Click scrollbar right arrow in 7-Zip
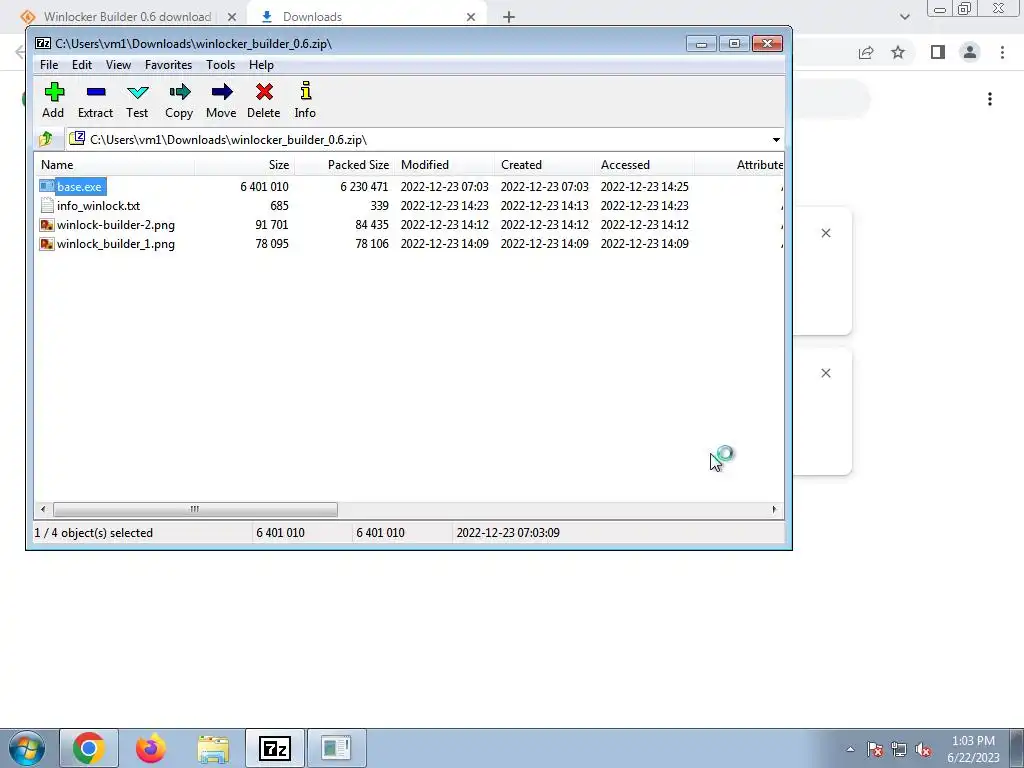The image size is (1024, 768). [x=775, y=509]
